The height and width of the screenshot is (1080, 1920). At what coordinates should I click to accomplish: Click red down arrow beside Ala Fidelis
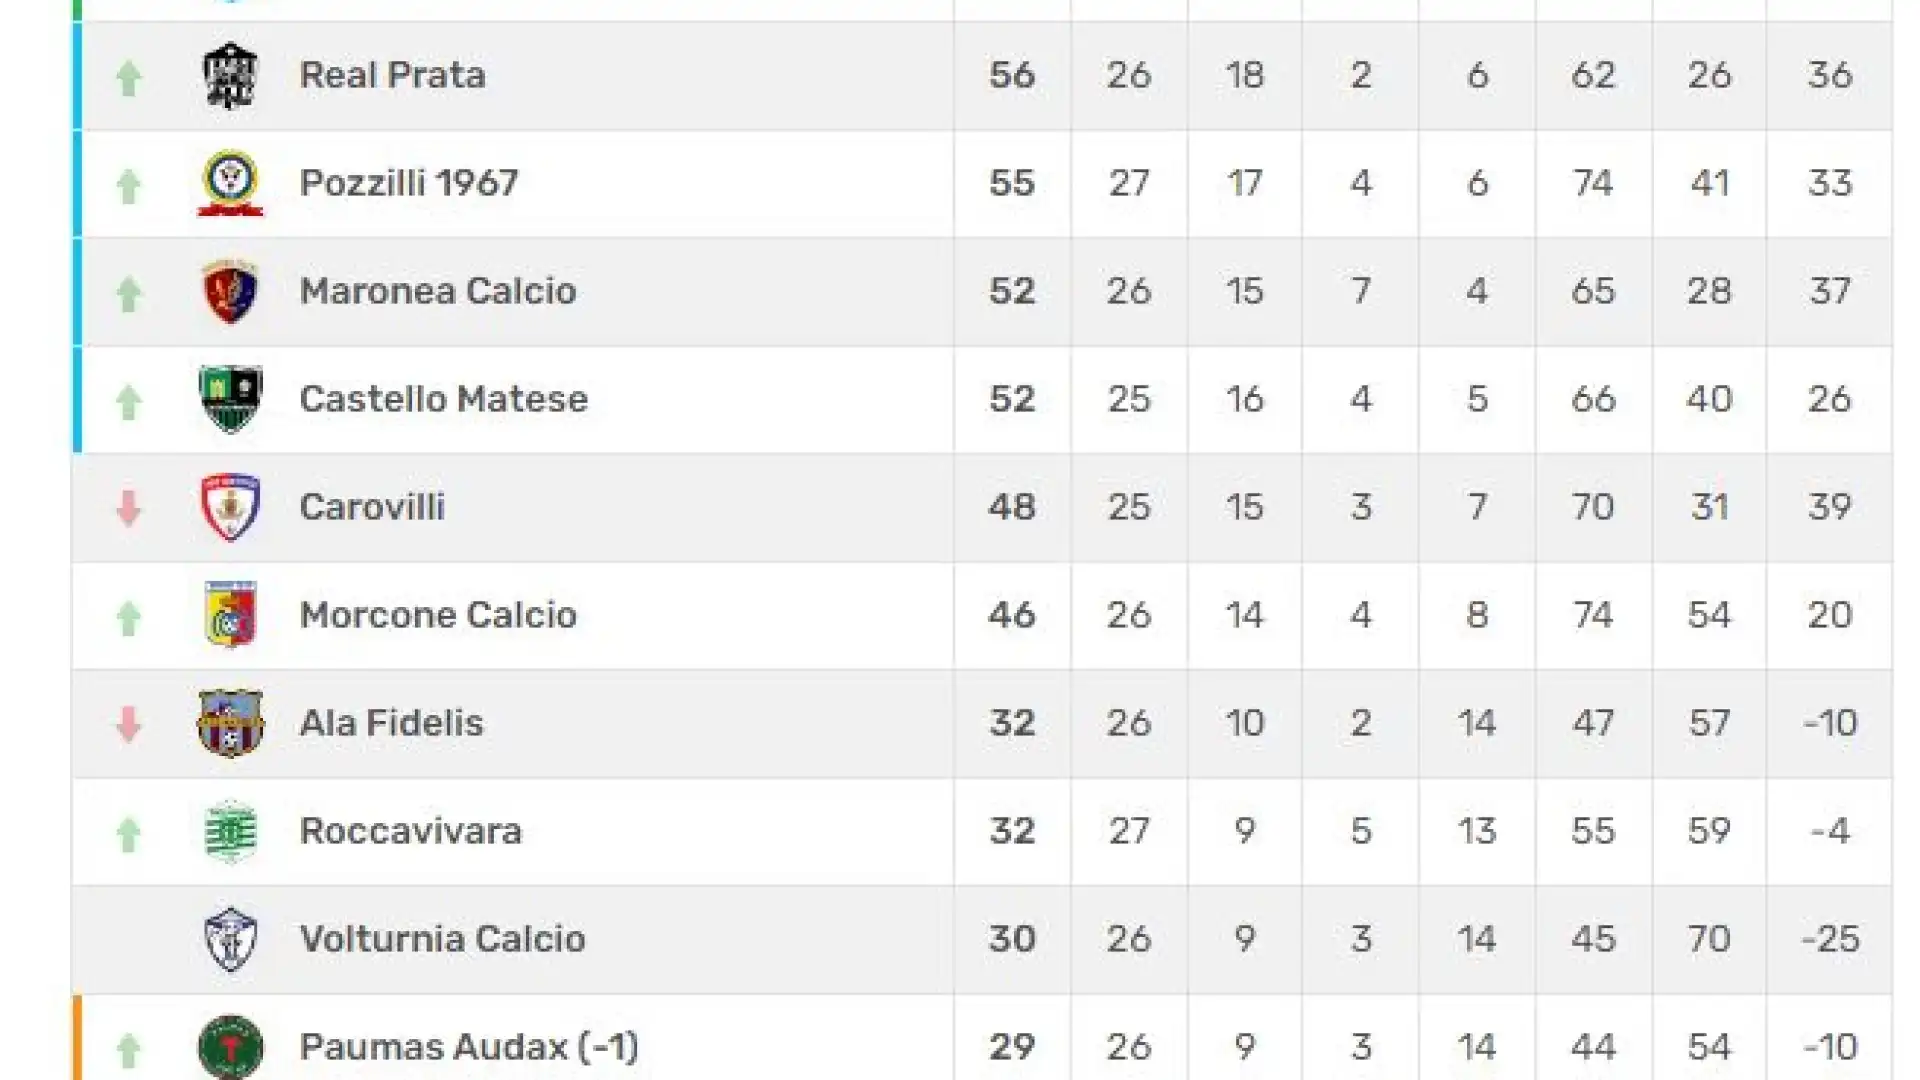pyautogui.click(x=128, y=725)
